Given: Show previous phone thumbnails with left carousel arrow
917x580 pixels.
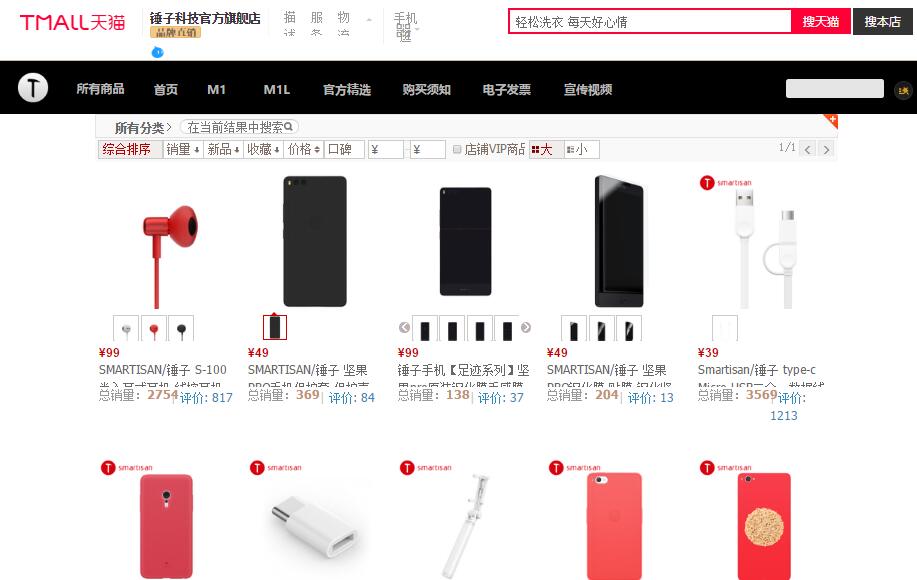Looking at the screenshot, I should click(x=404, y=327).
